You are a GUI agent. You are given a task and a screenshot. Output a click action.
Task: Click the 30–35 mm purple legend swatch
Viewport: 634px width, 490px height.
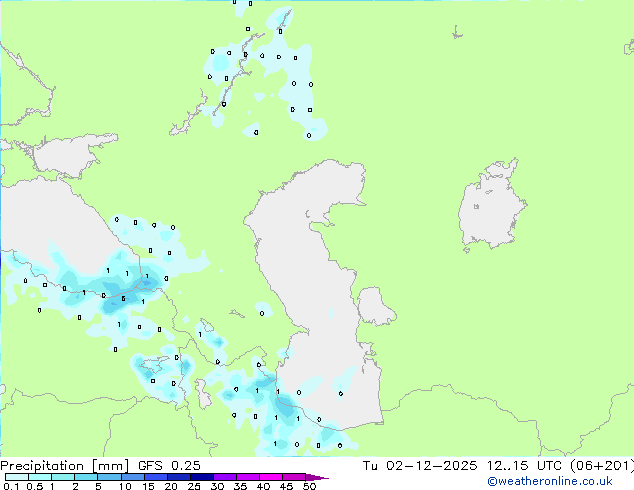(225, 477)
